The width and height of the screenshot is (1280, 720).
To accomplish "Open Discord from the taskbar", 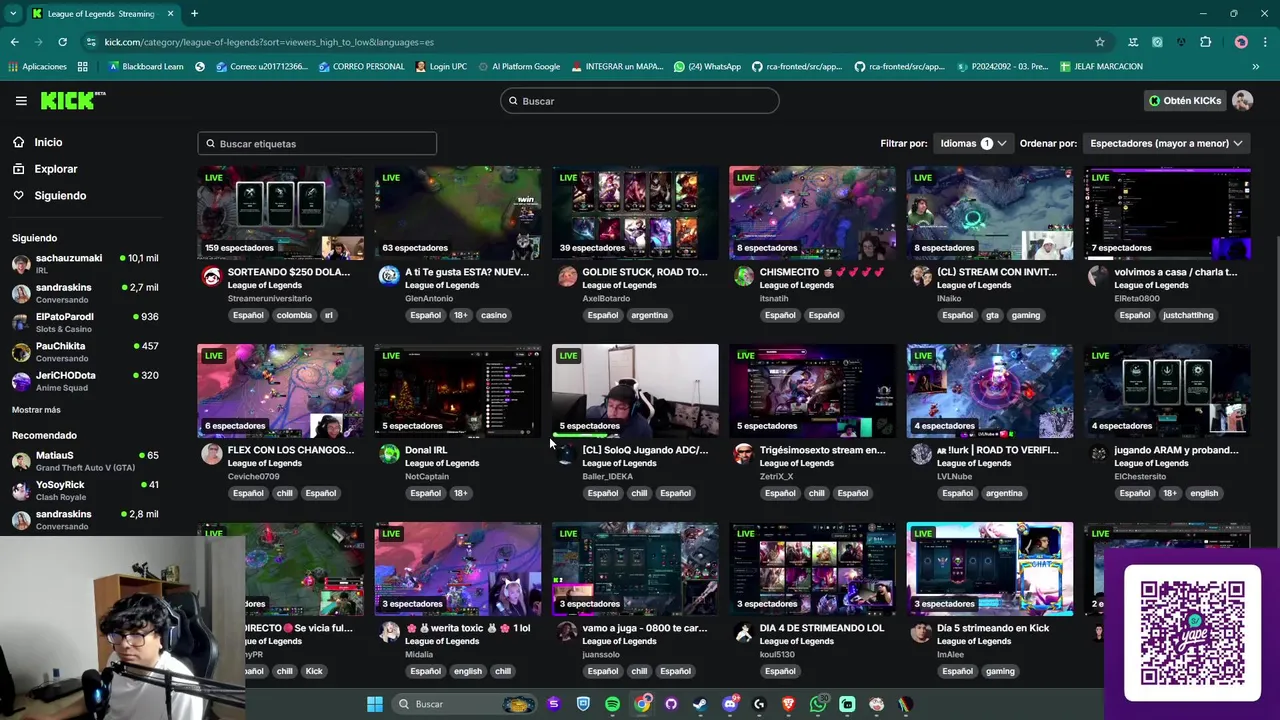I will pos(730,704).
